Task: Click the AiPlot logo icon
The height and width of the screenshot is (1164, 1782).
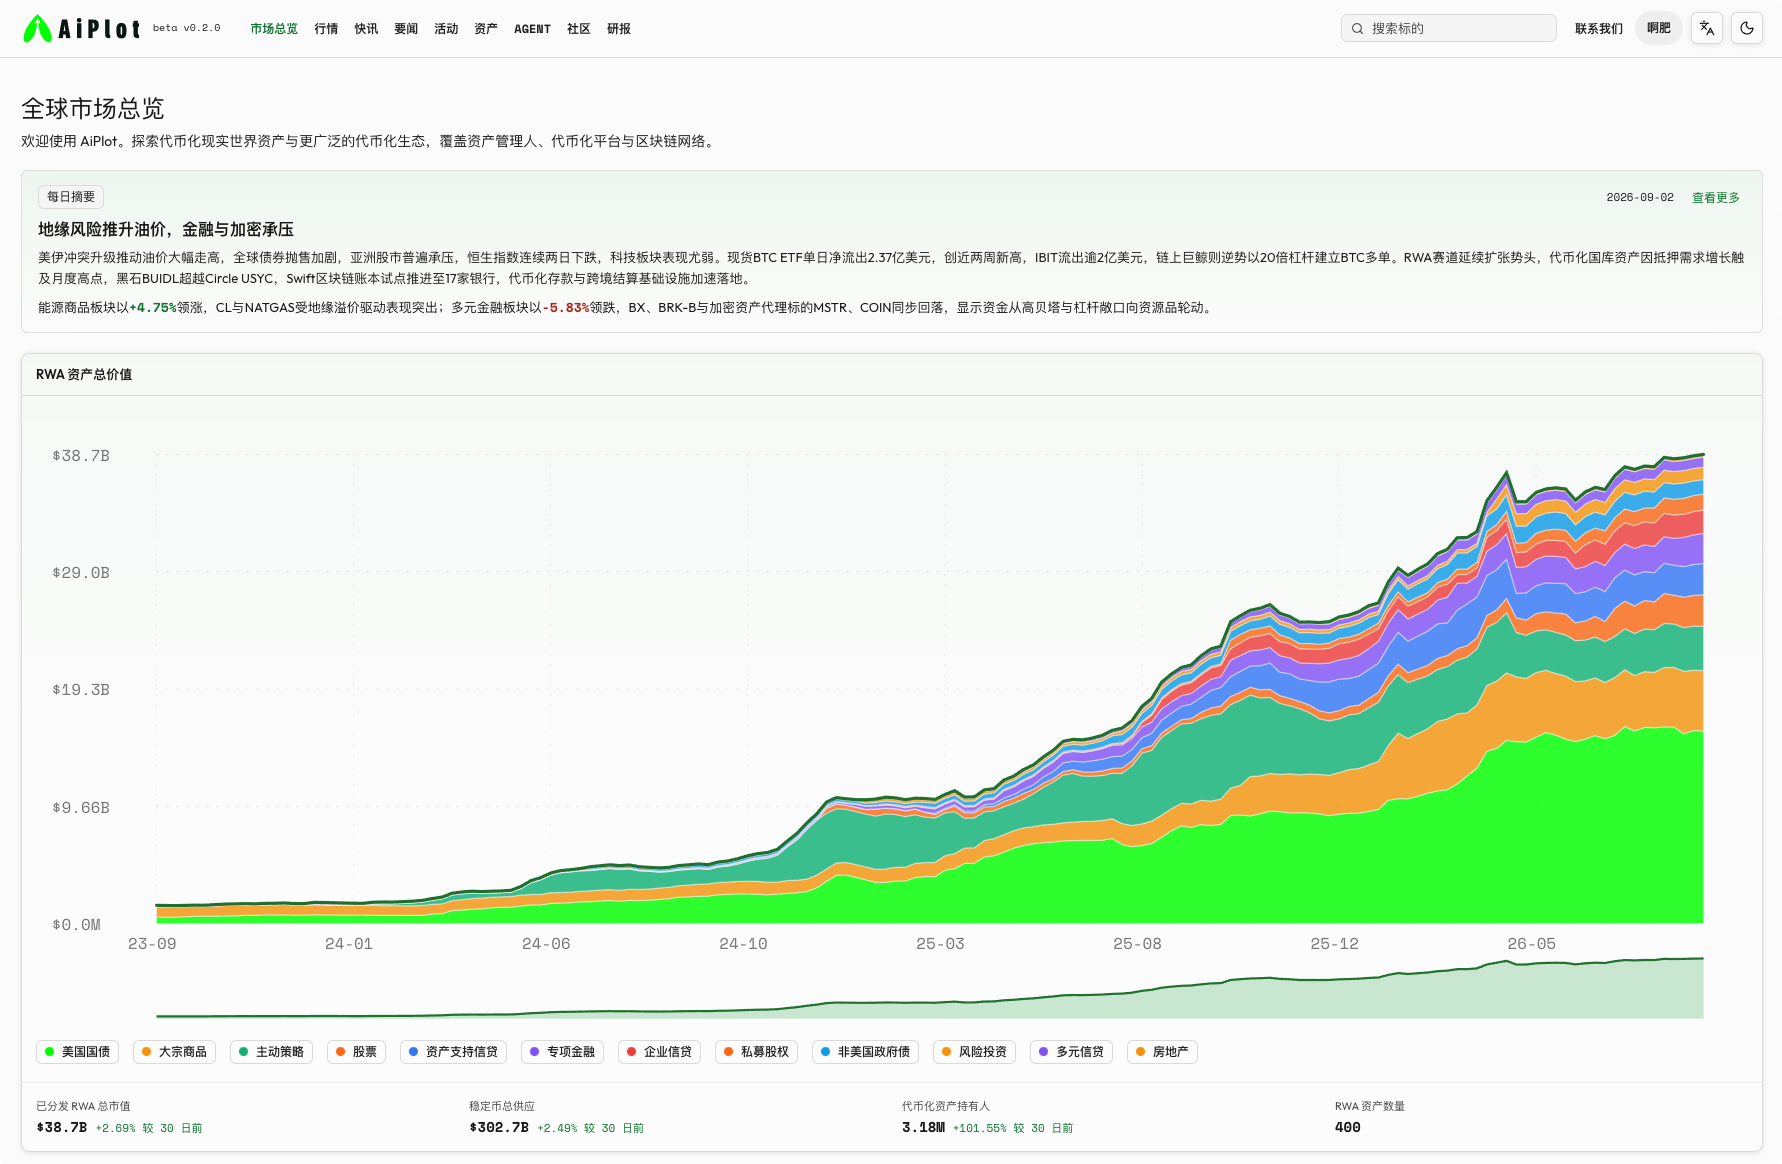Action: (38, 29)
